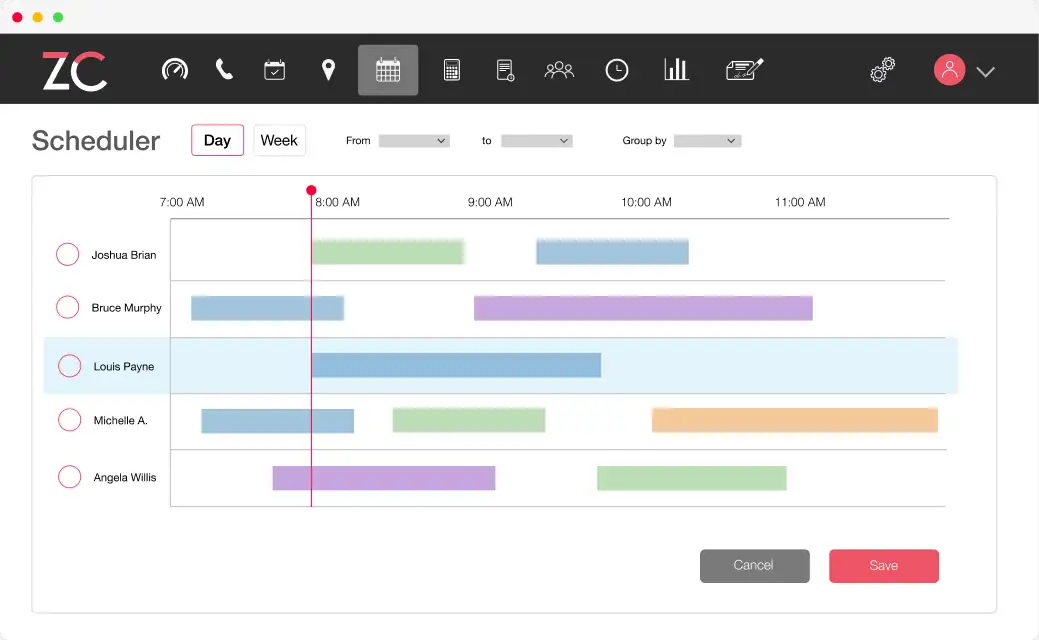Image resolution: width=1039 pixels, height=640 pixels.
Task: Open the check signing pen icon
Action: tap(745, 69)
